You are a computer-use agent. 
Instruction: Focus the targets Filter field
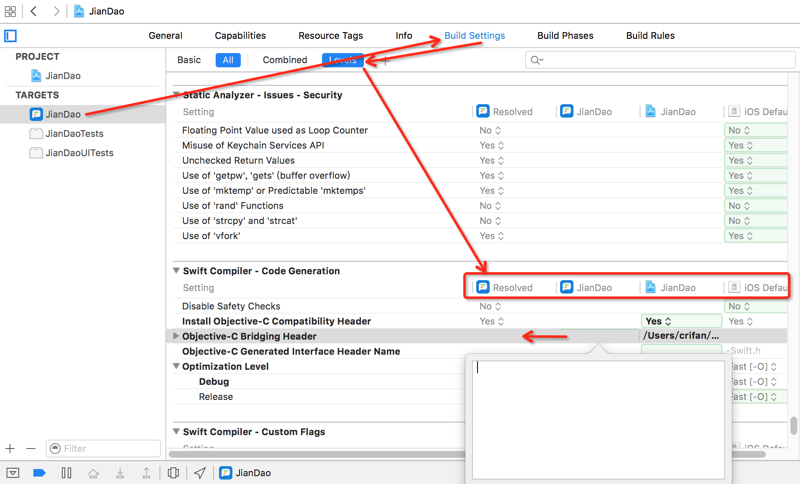104,449
